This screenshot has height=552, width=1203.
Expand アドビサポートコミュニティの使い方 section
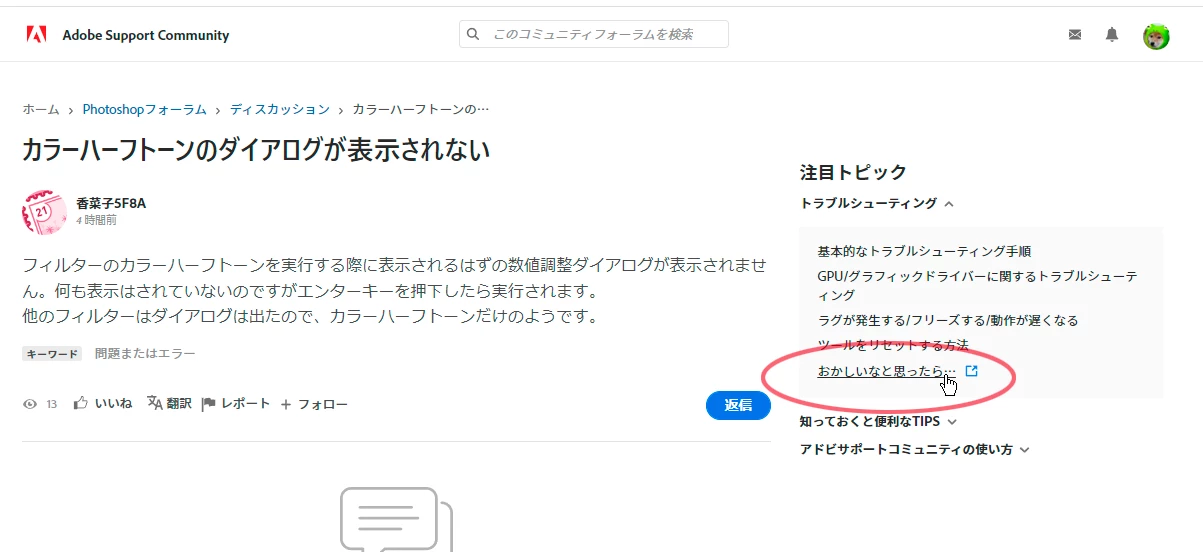point(914,450)
